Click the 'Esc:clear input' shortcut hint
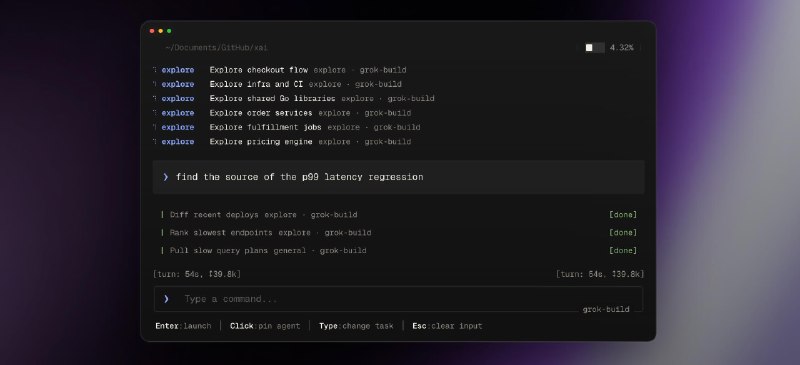Screen dimensions: 800x365 447,326
